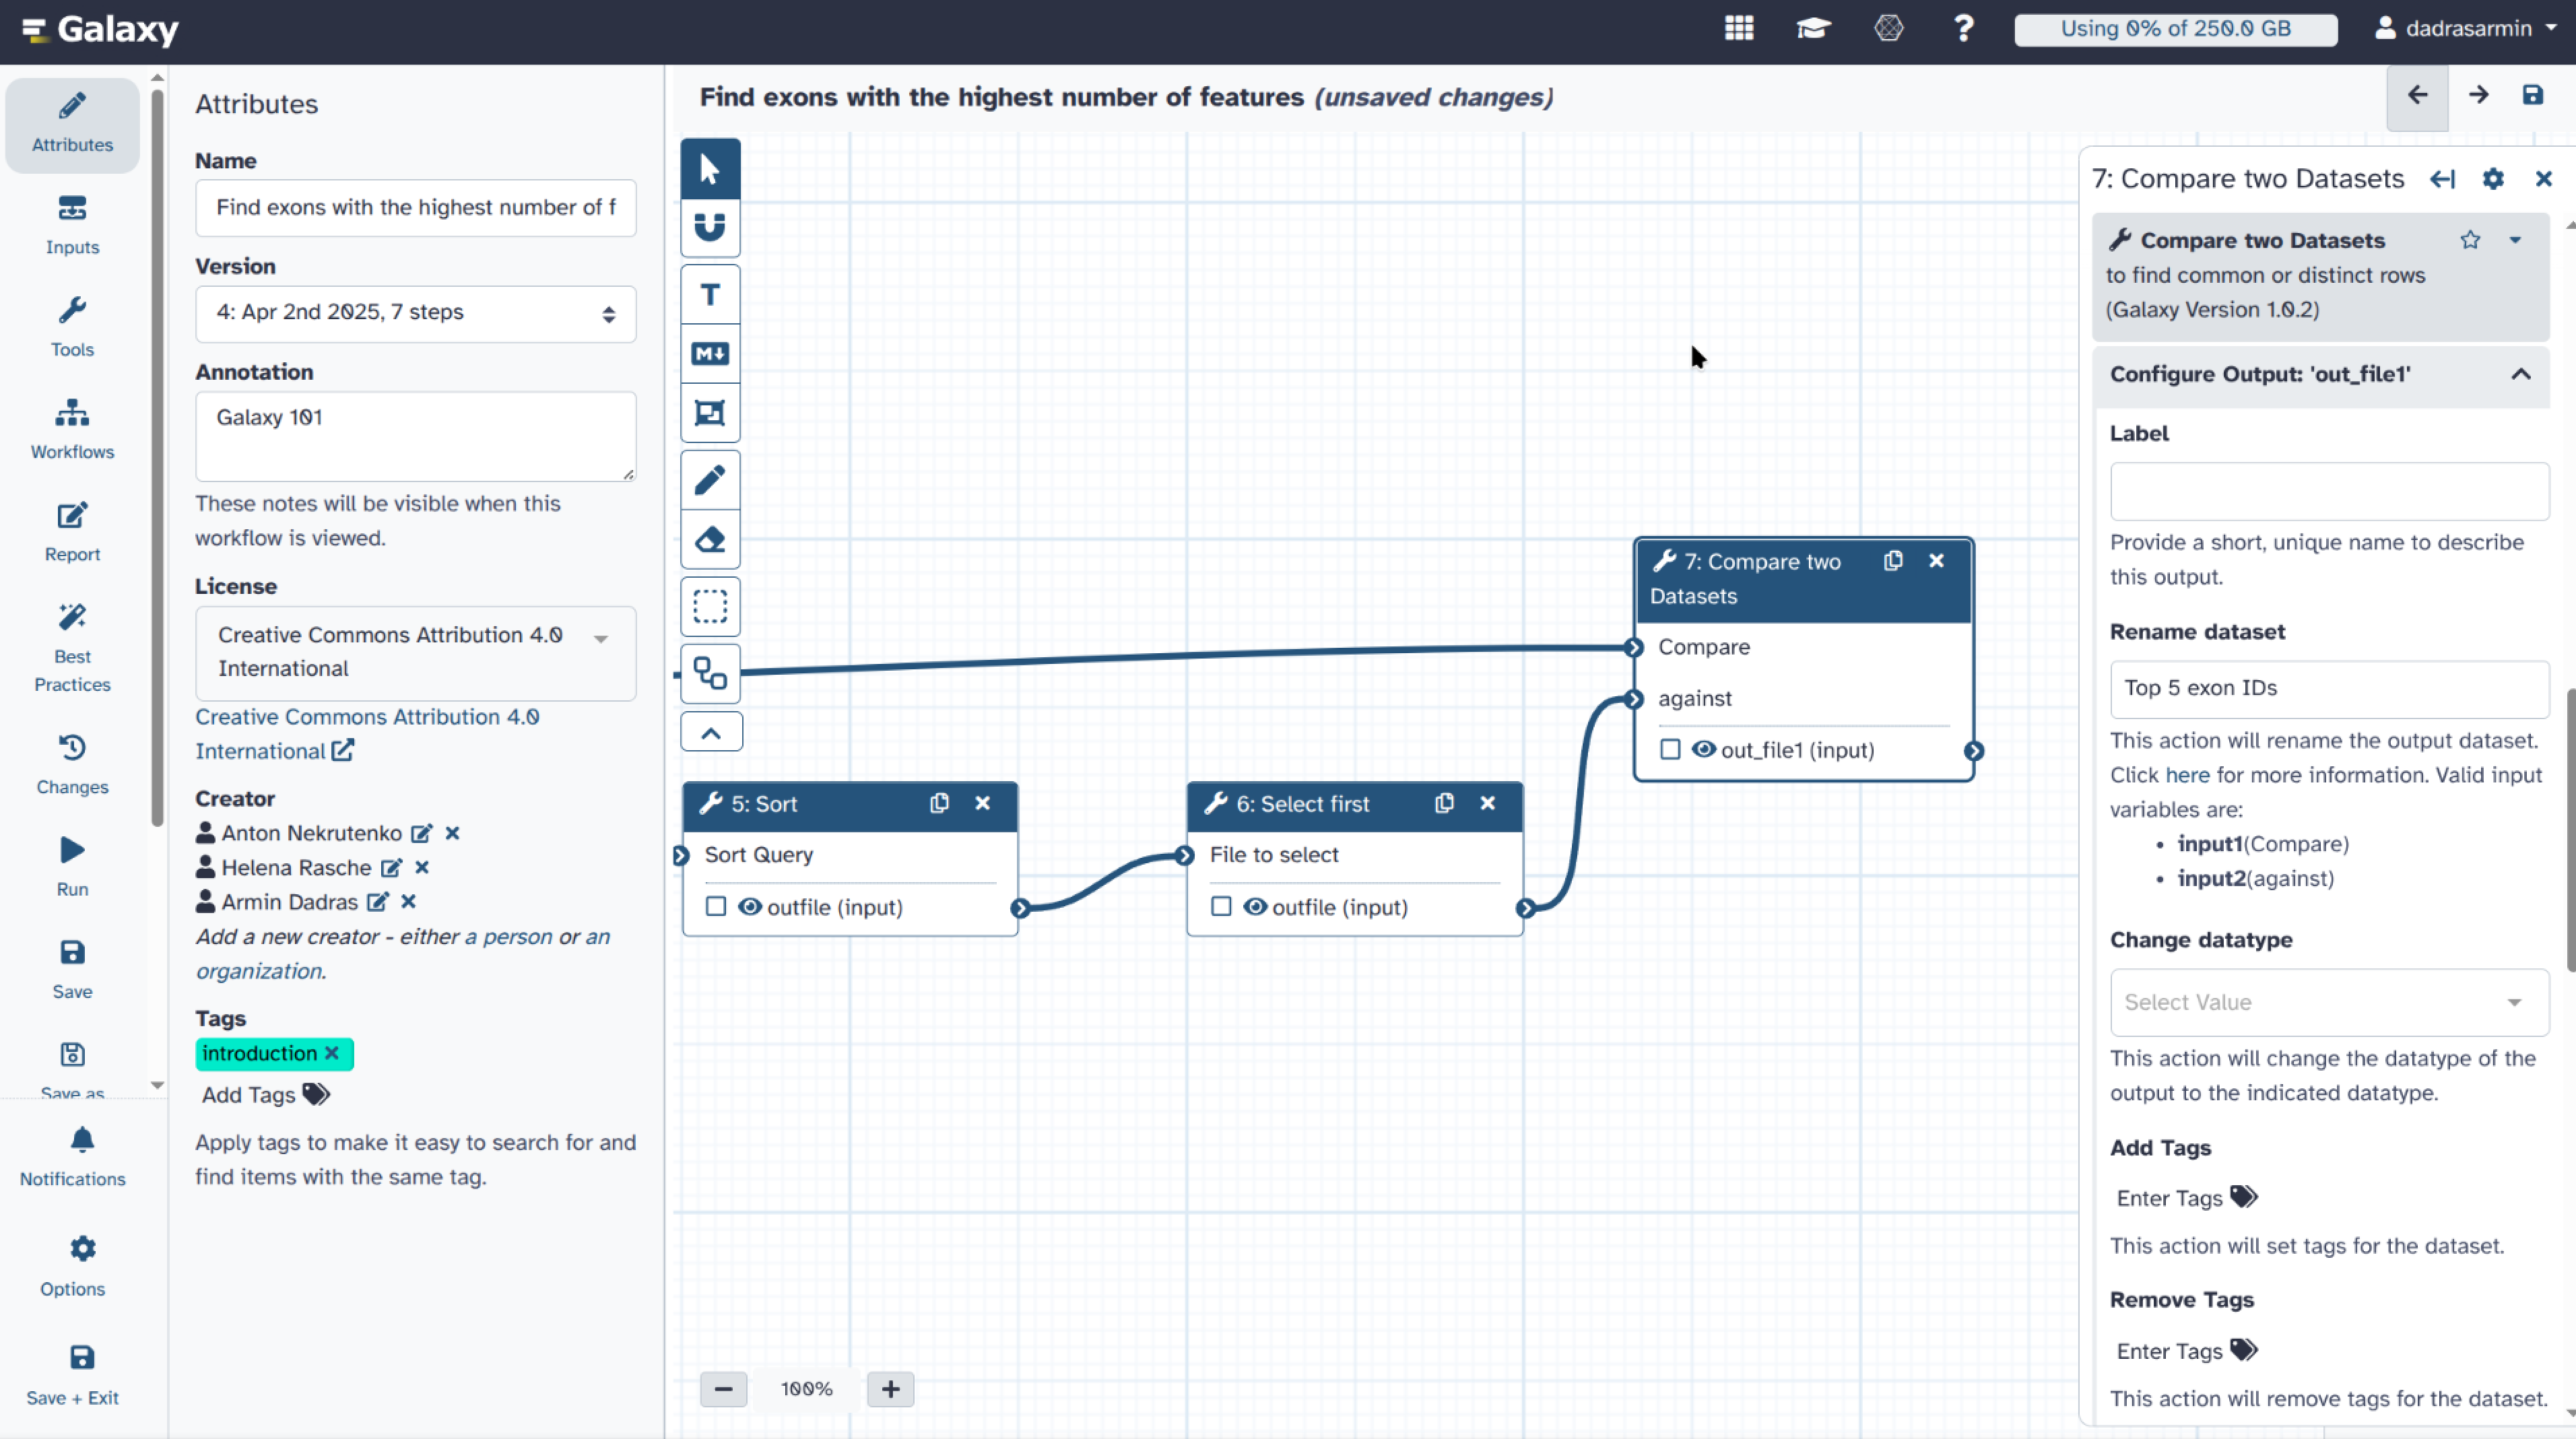Open the Version dropdown
The width and height of the screenshot is (2576, 1439).
click(415, 313)
